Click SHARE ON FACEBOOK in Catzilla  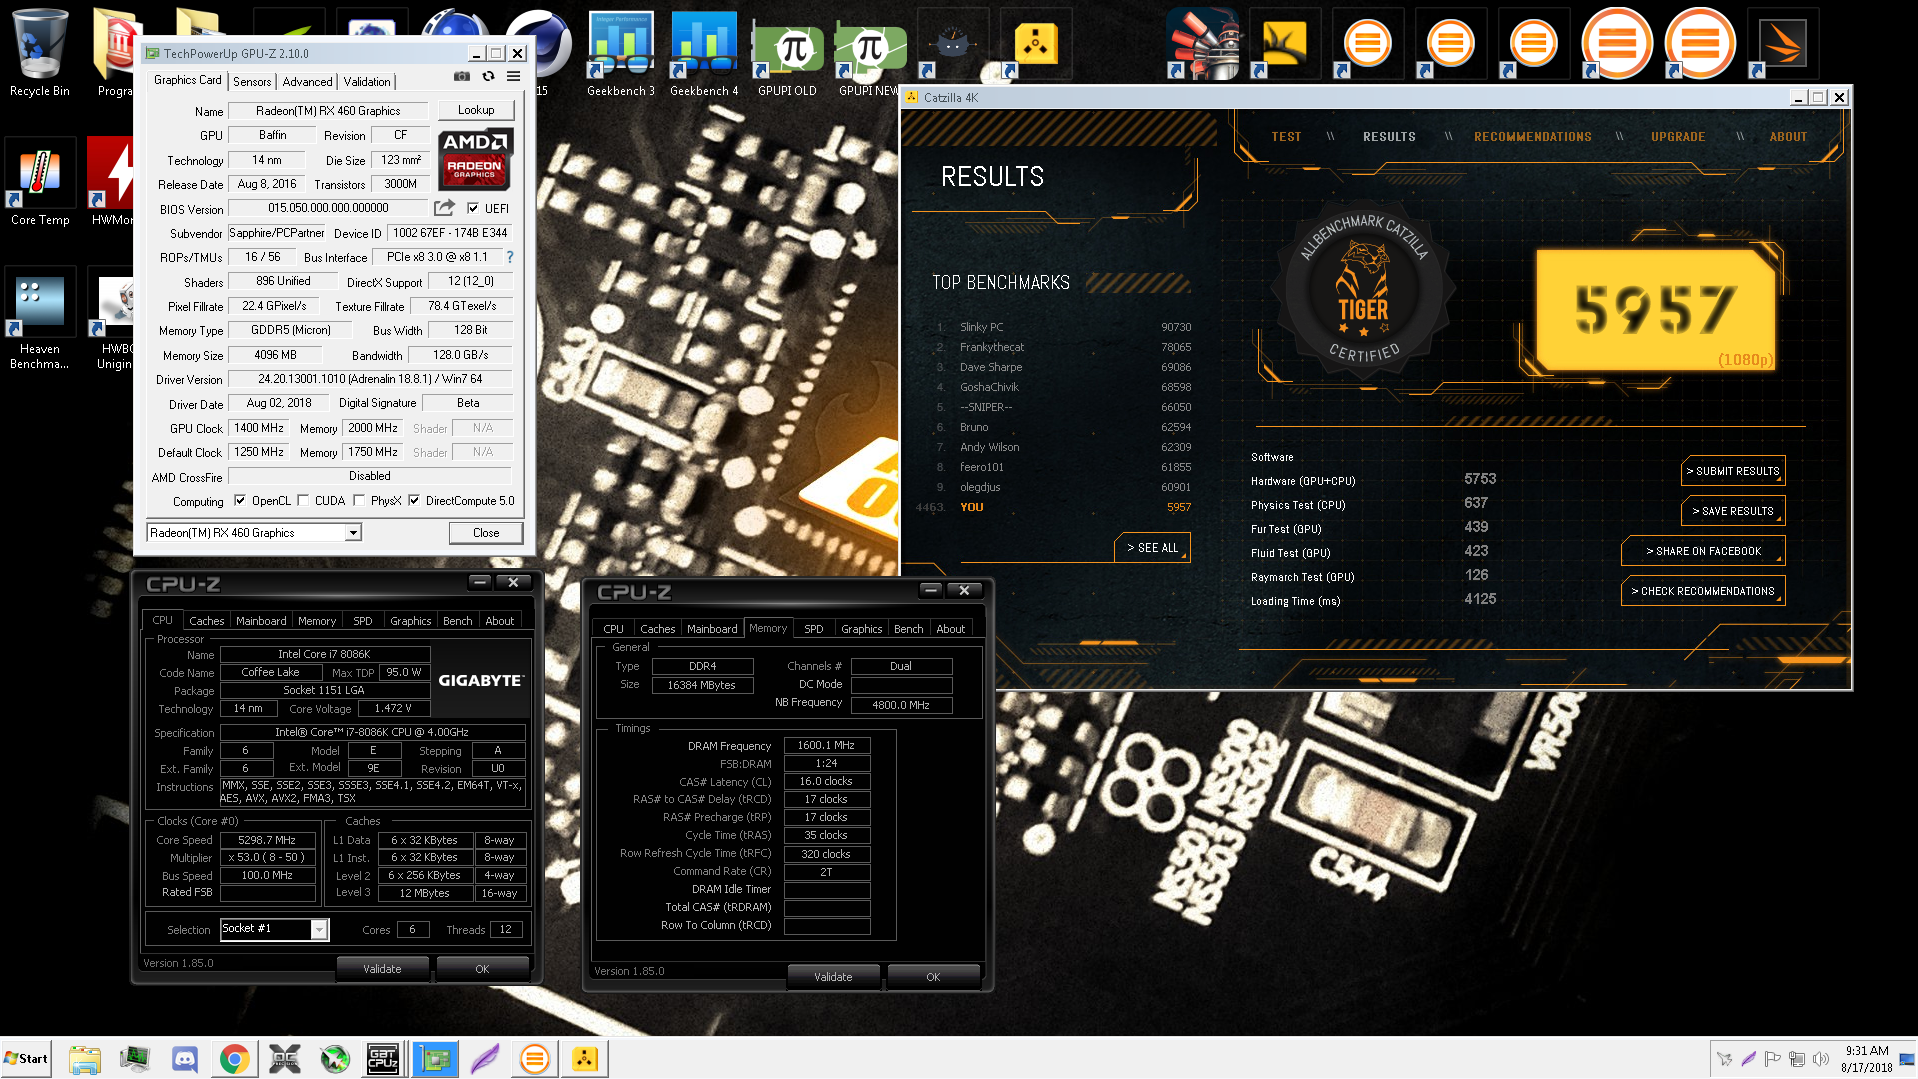point(1703,551)
